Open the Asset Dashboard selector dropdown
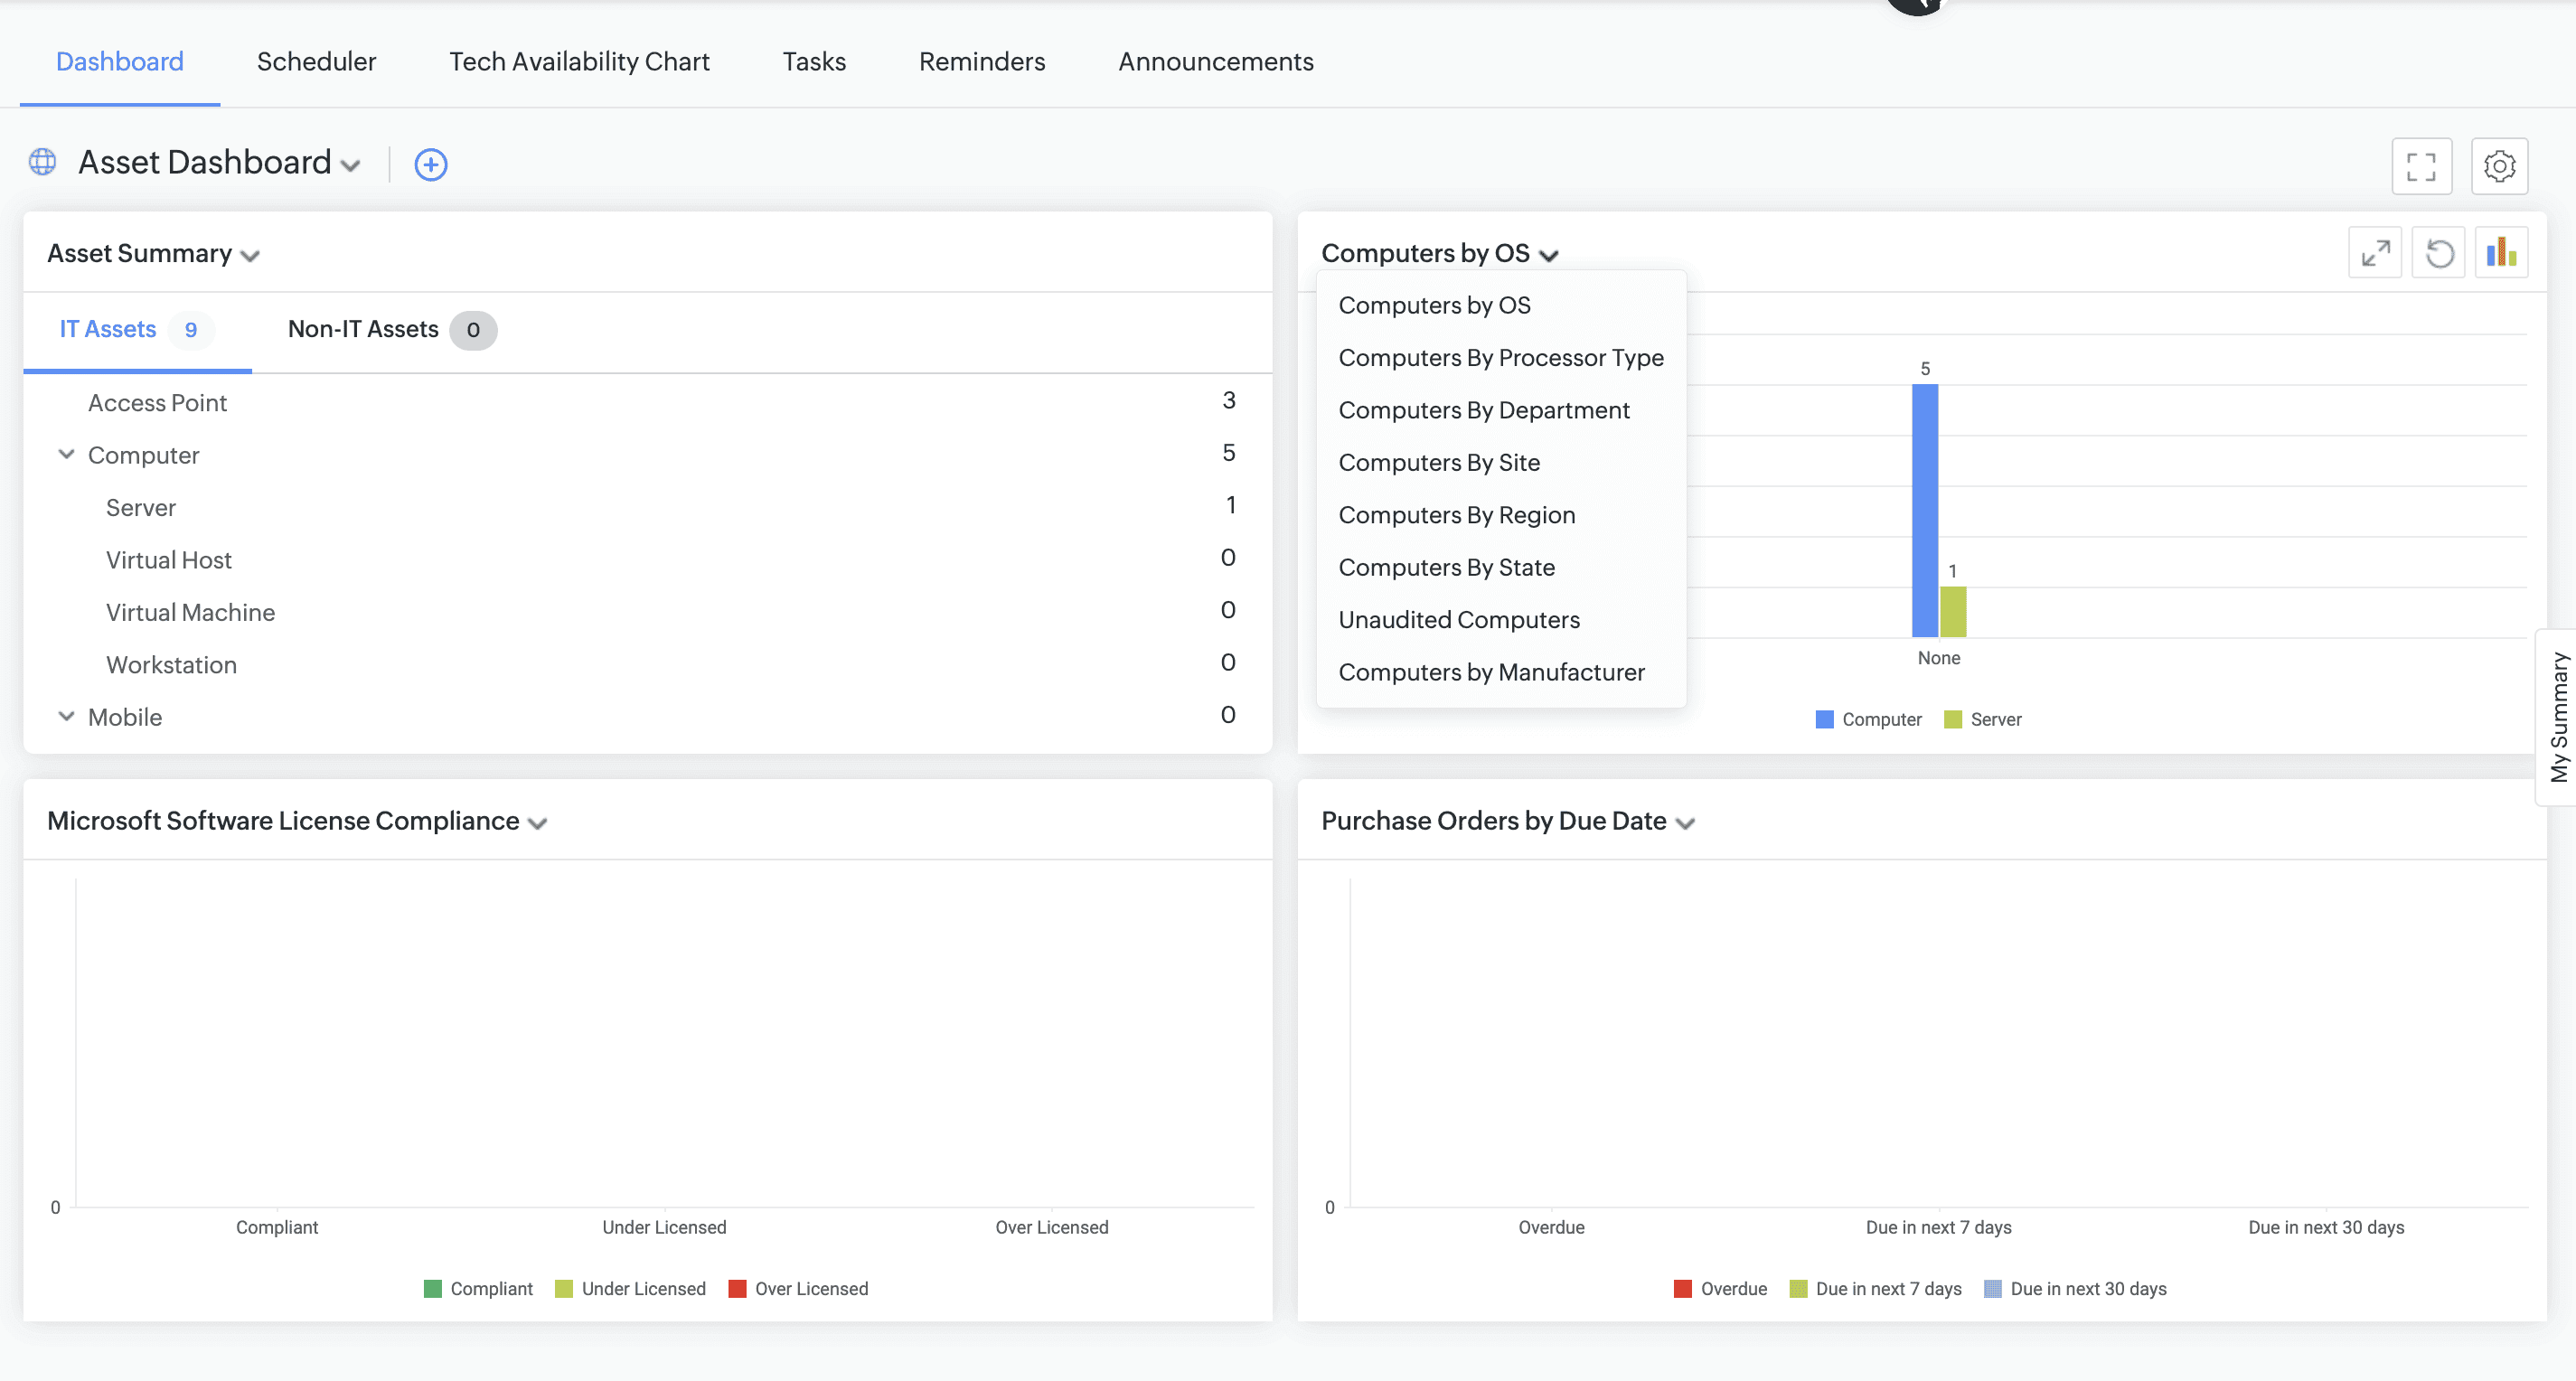Image resolution: width=2576 pixels, height=1381 pixels. [x=350, y=166]
